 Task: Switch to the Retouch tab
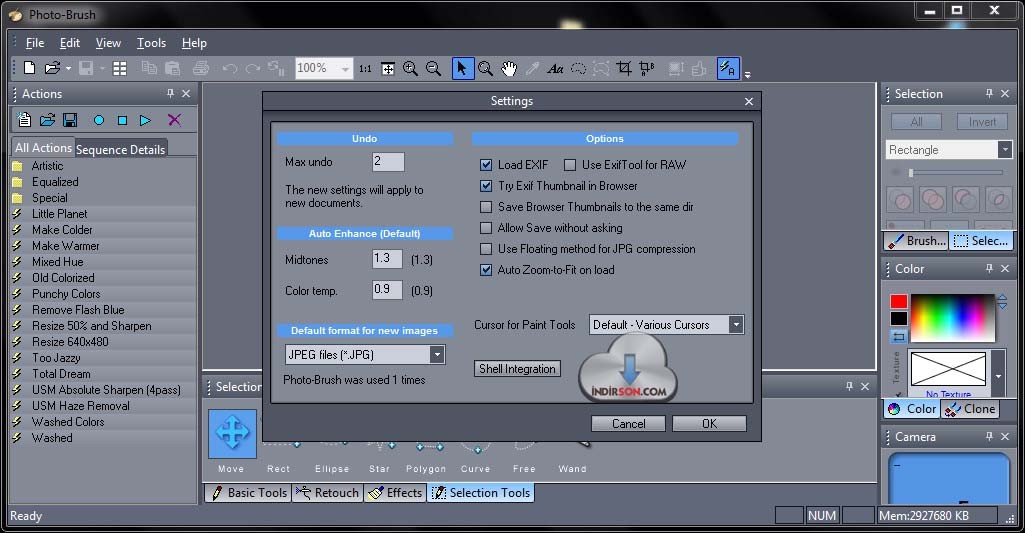point(327,493)
